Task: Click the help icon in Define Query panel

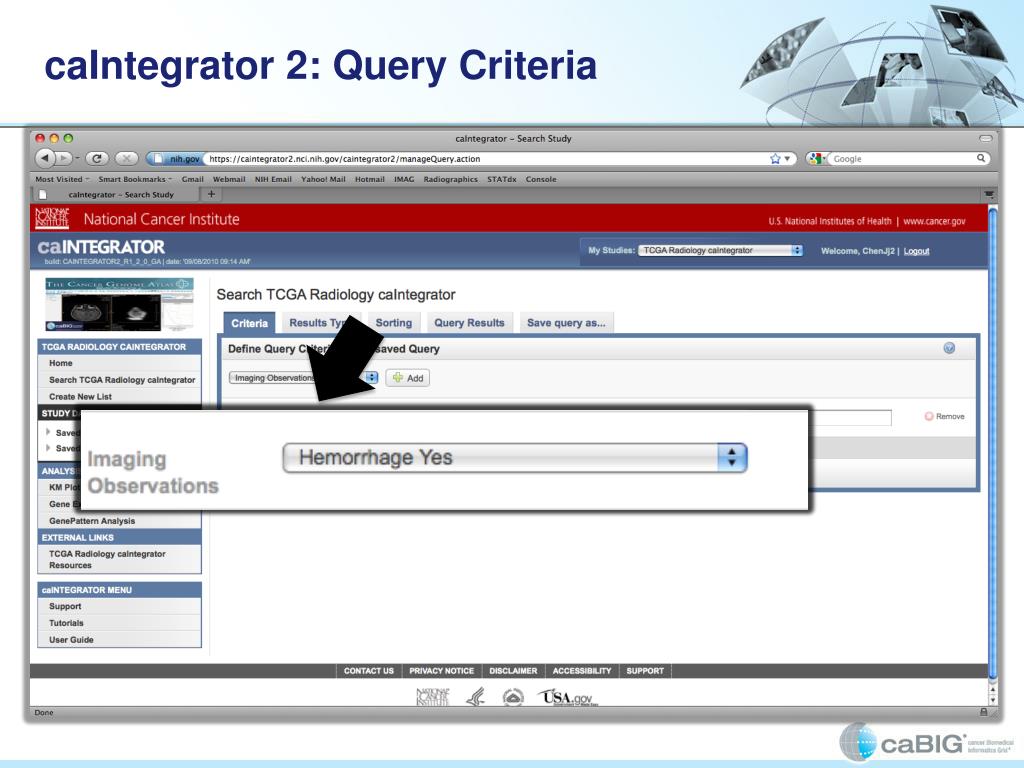Action: 949,348
